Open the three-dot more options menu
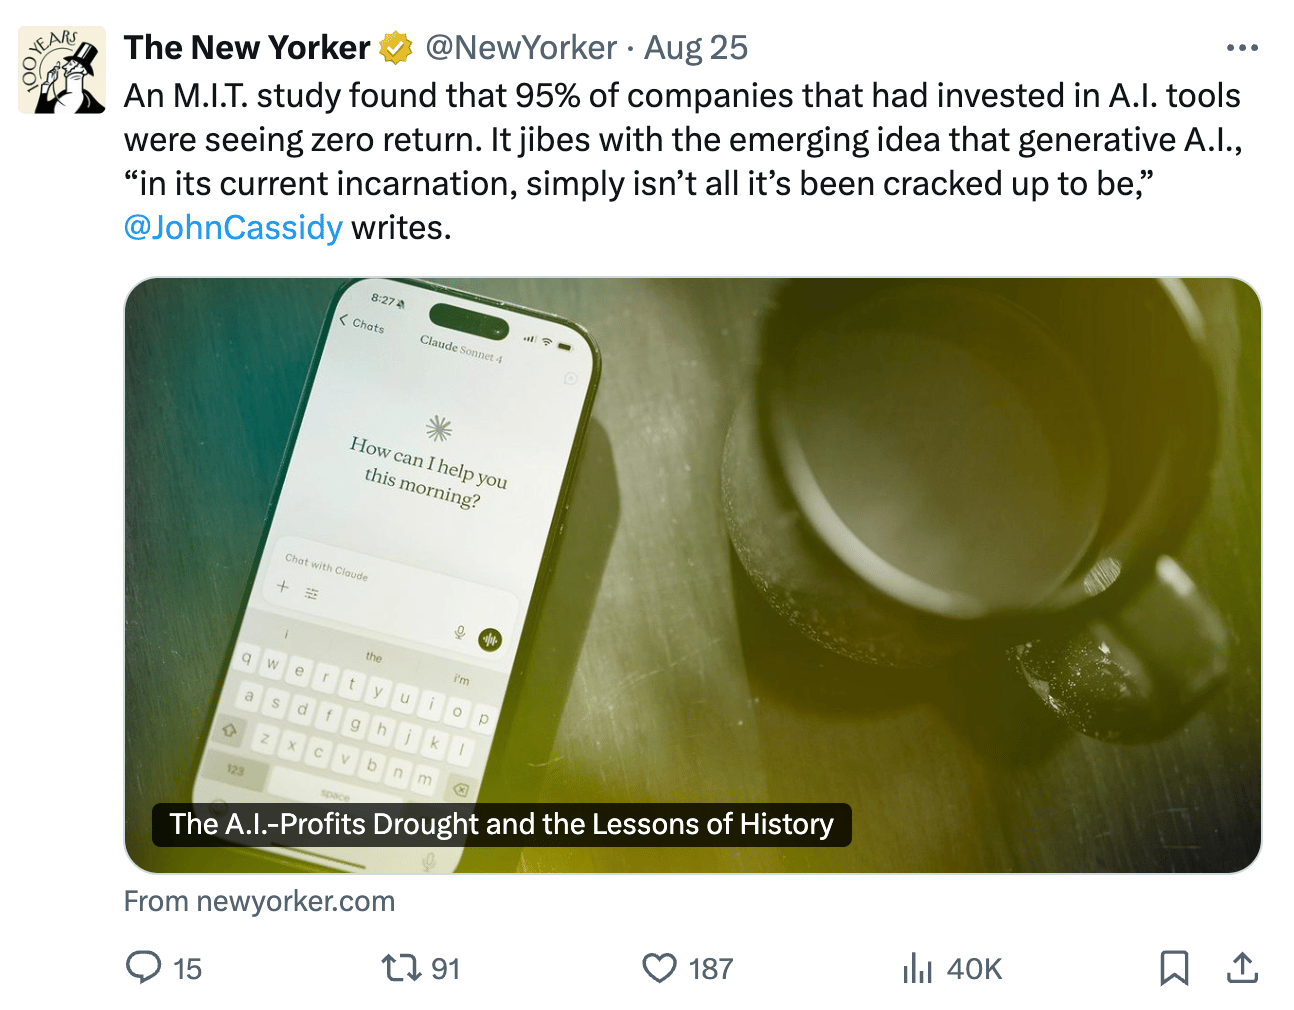The image size is (1294, 1010). 1242,48
